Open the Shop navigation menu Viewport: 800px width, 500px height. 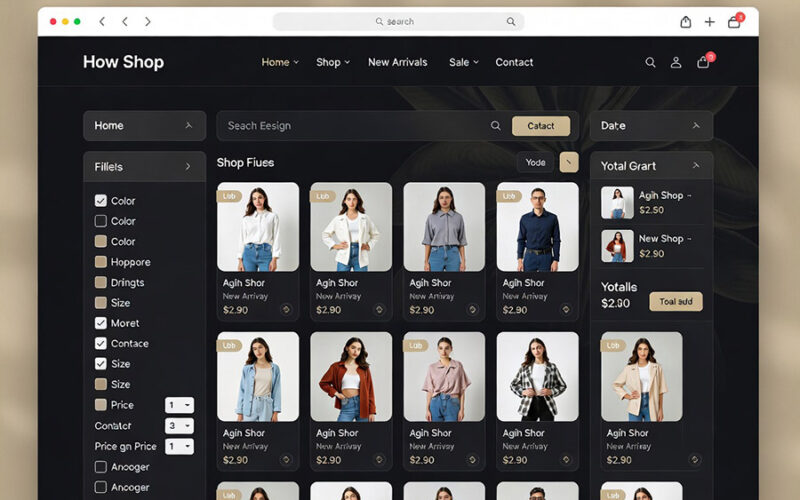tap(333, 62)
